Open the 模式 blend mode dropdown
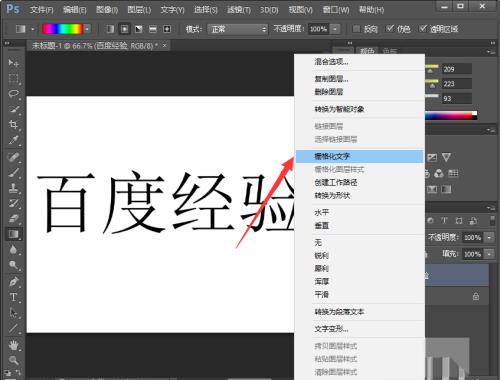Image resolution: width=500 pixels, height=380 pixels. click(x=238, y=29)
